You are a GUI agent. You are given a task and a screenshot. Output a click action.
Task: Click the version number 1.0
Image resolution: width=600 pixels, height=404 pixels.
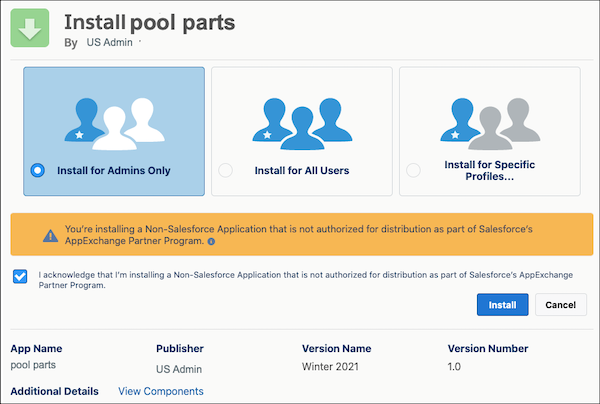(x=454, y=367)
